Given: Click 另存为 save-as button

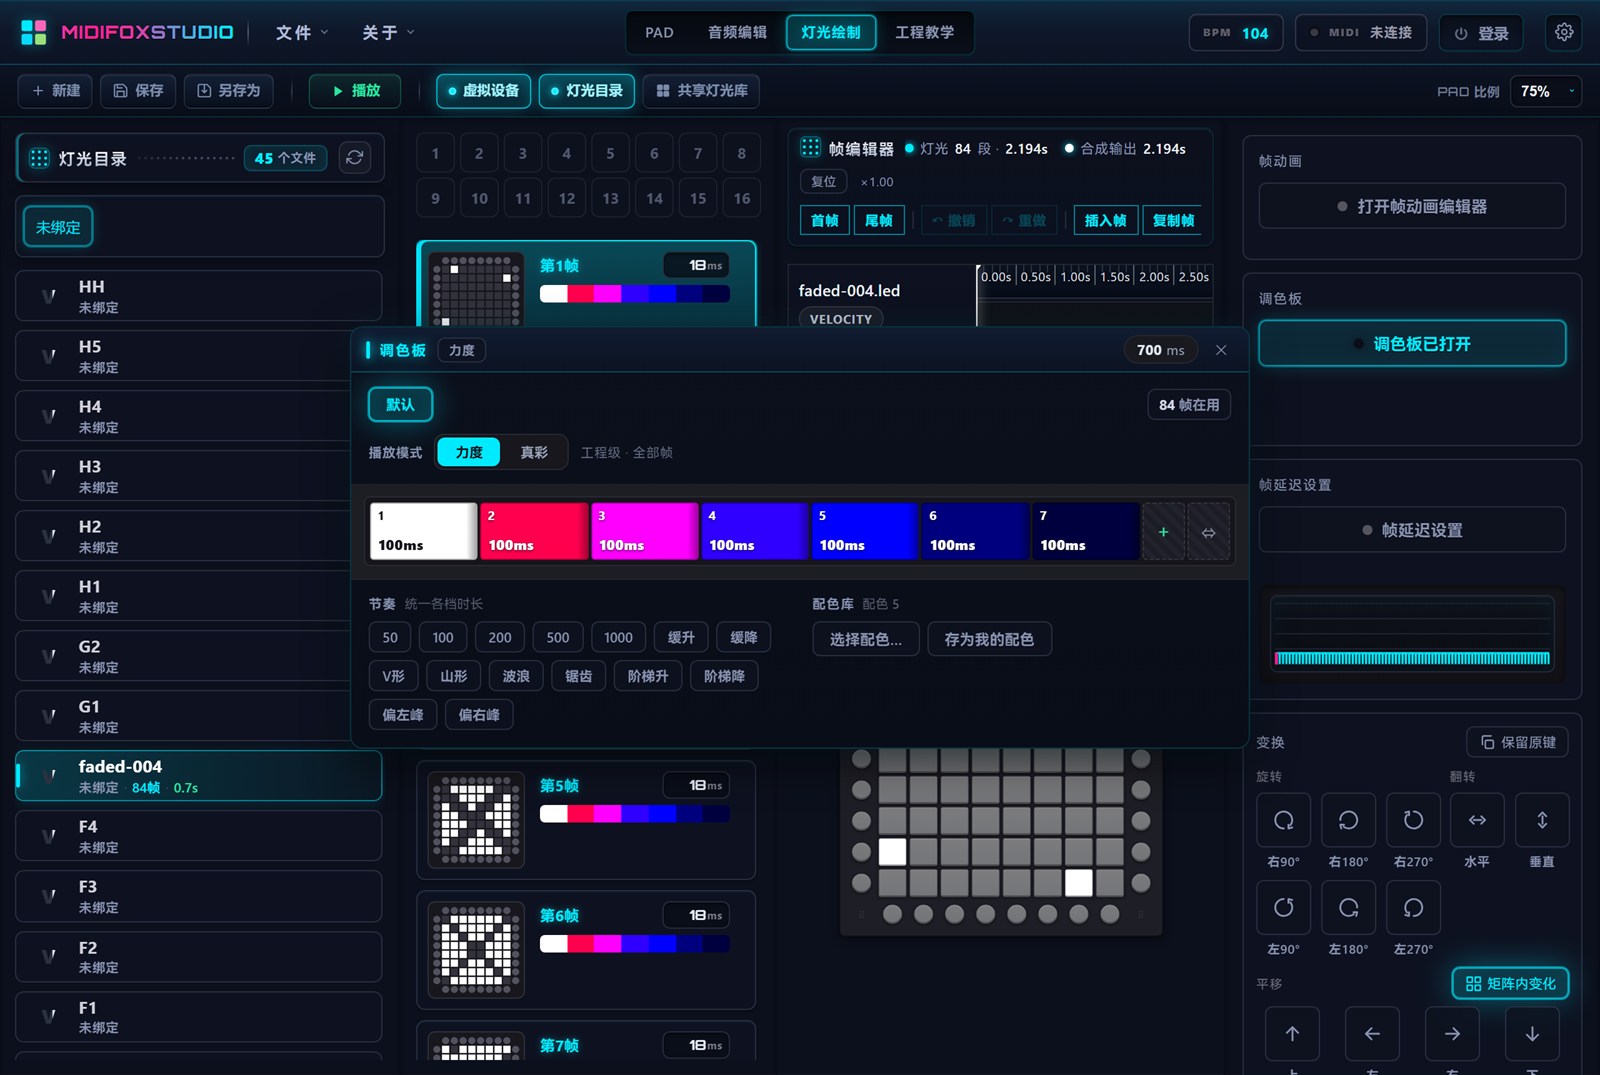Looking at the screenshot, I should (228, 91).
